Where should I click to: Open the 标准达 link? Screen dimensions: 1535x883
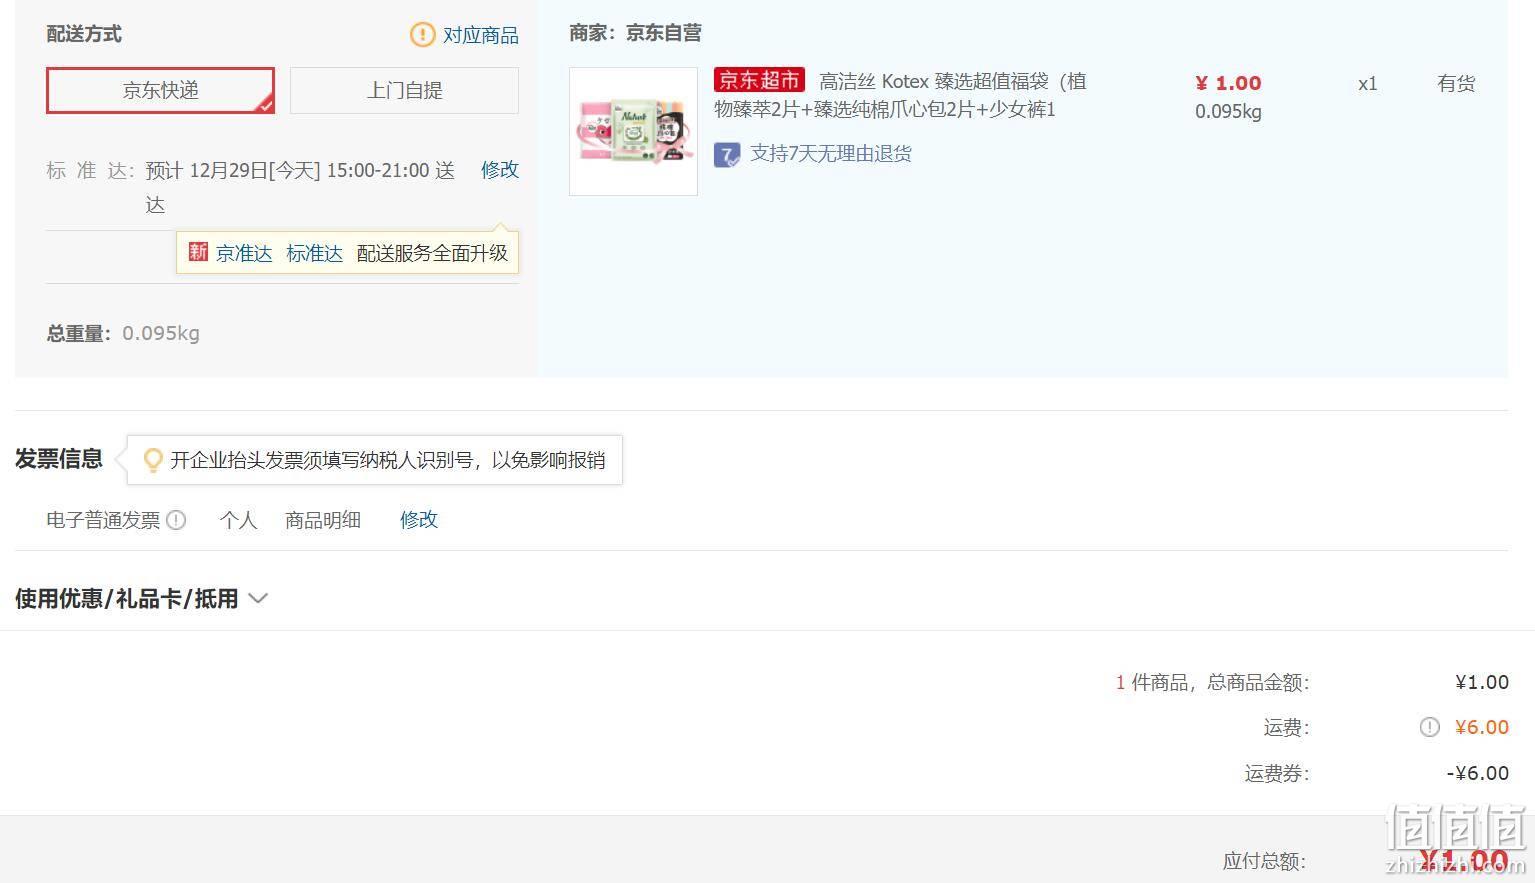(314, 253)
